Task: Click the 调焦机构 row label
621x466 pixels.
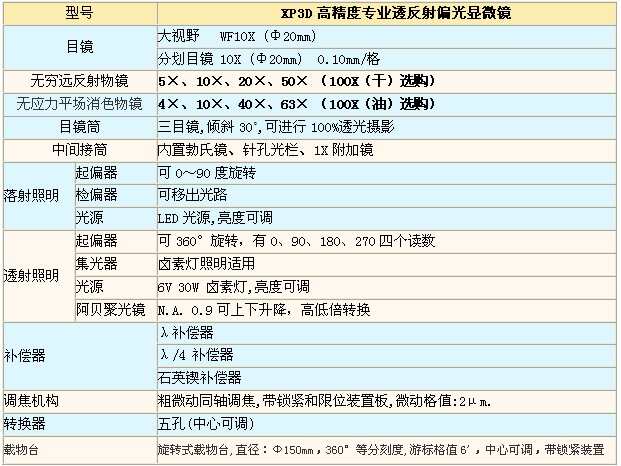Action: [78, 400]
